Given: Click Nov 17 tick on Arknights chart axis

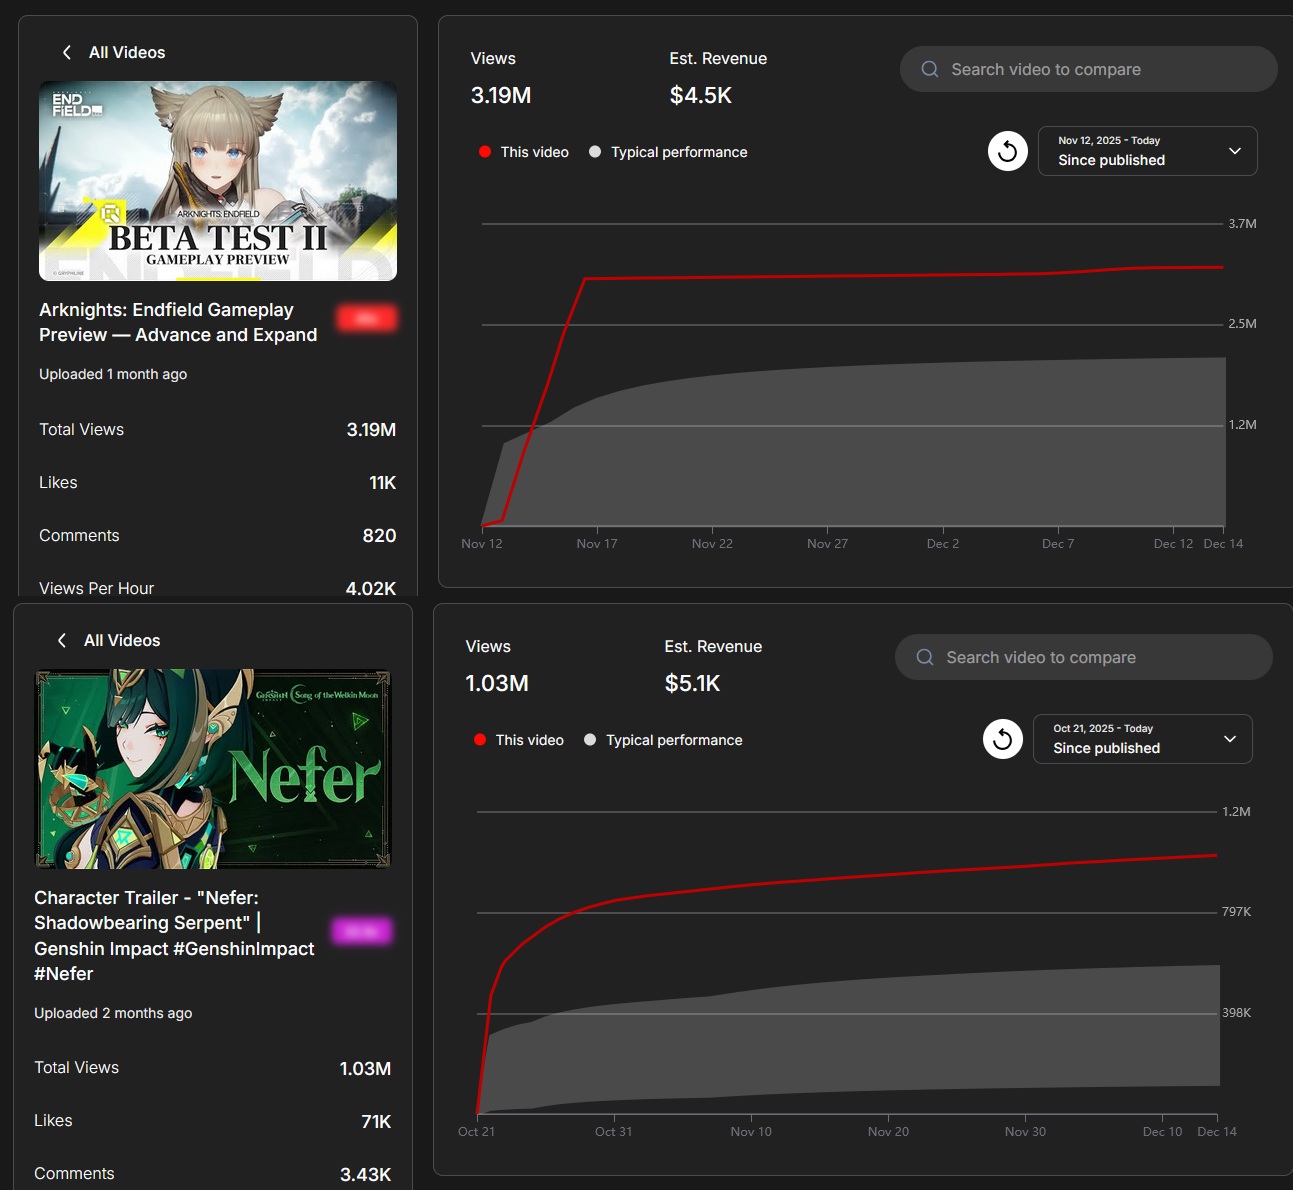Looking at the screenshot, I should [597, 543].
